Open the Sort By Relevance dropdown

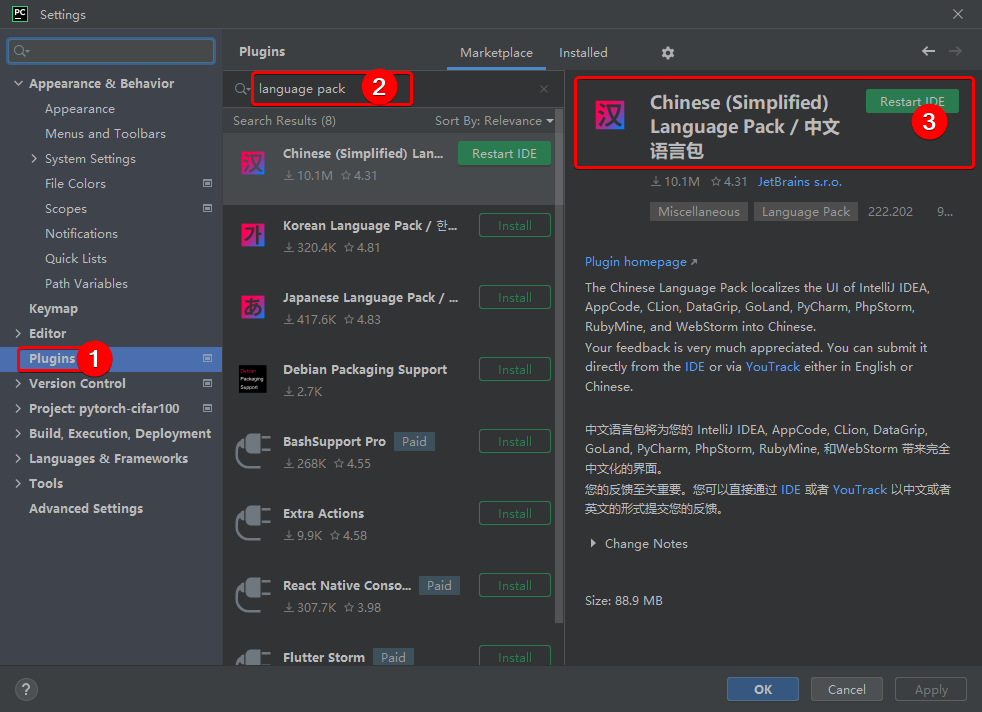point(494,121)
